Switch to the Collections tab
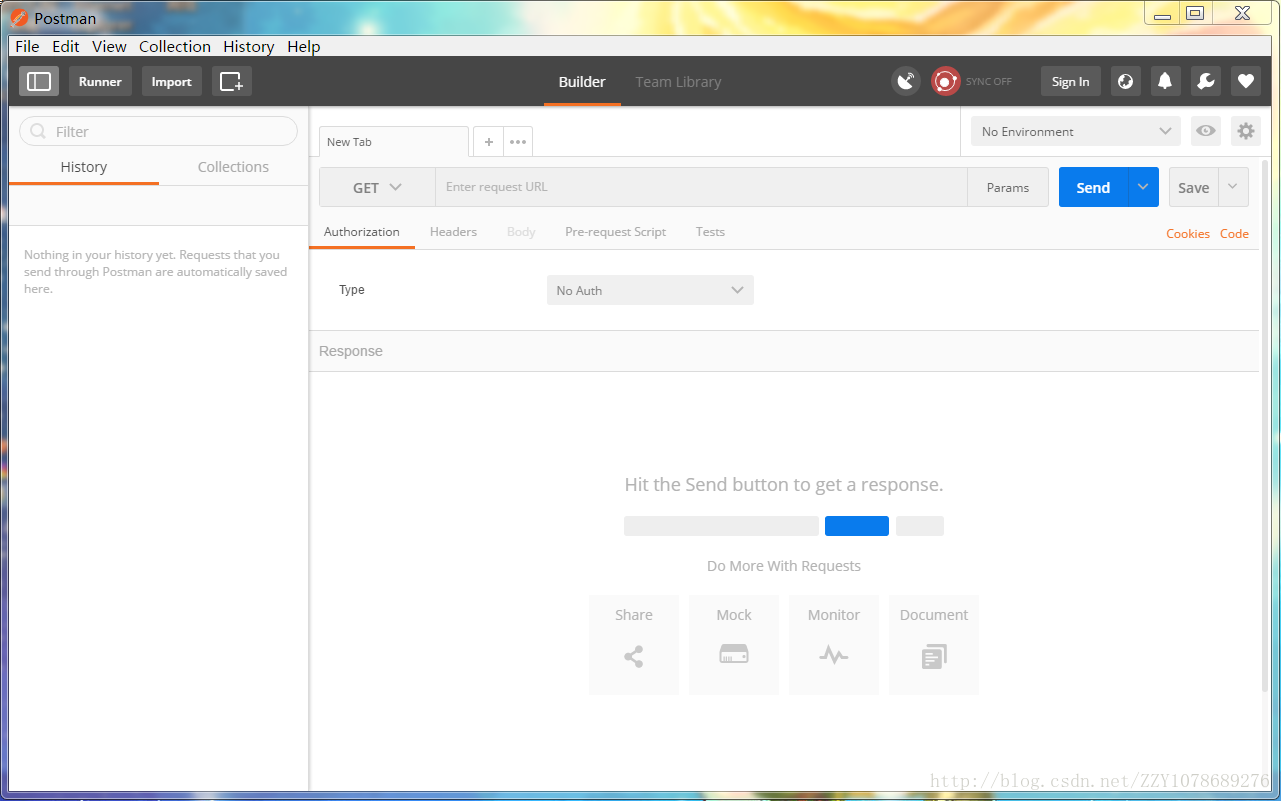Viewport: 1281px width, 801px height. click(x=233, y=167)
